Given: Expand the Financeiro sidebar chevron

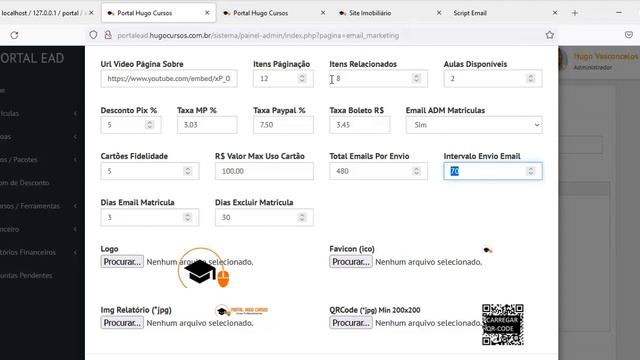Looking at the screenshot, I should (75, 229).
